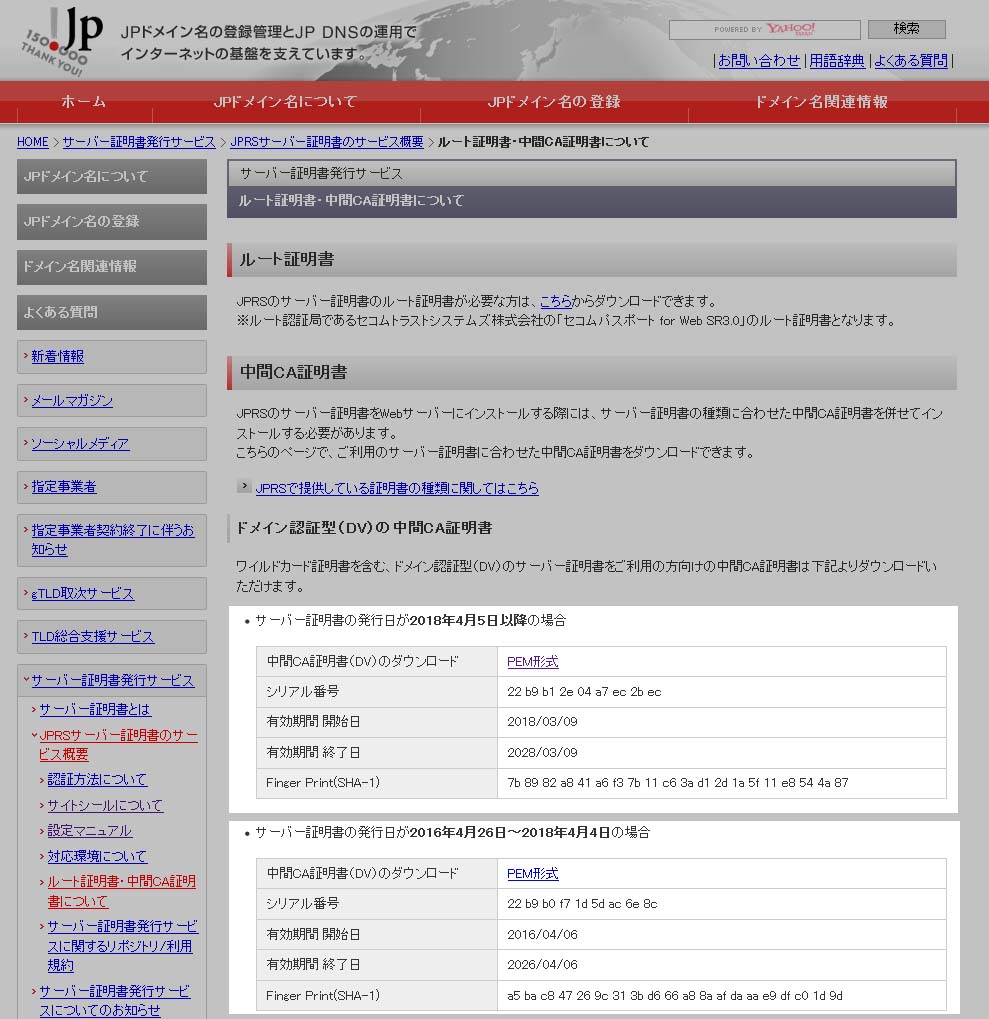Open ルート証明書・中間CA証明書について sidebar link
The width and height of the screenshot is (989, 1019).
point(122,891)
